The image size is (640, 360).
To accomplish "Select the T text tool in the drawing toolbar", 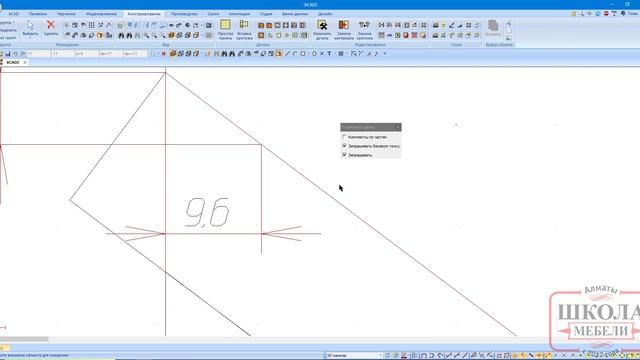I will pyautogui.click(x=329, y=53).
